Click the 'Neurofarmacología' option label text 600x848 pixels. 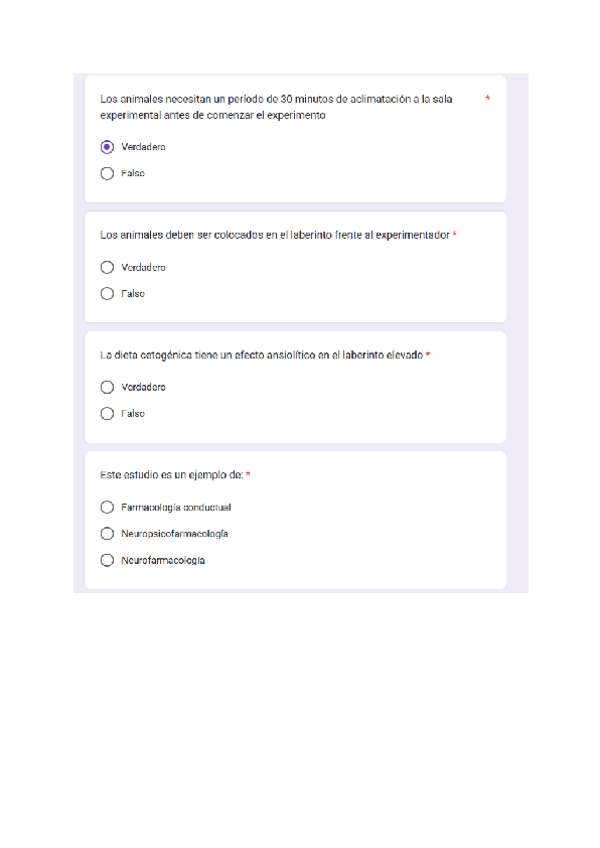tap(163, 560)
